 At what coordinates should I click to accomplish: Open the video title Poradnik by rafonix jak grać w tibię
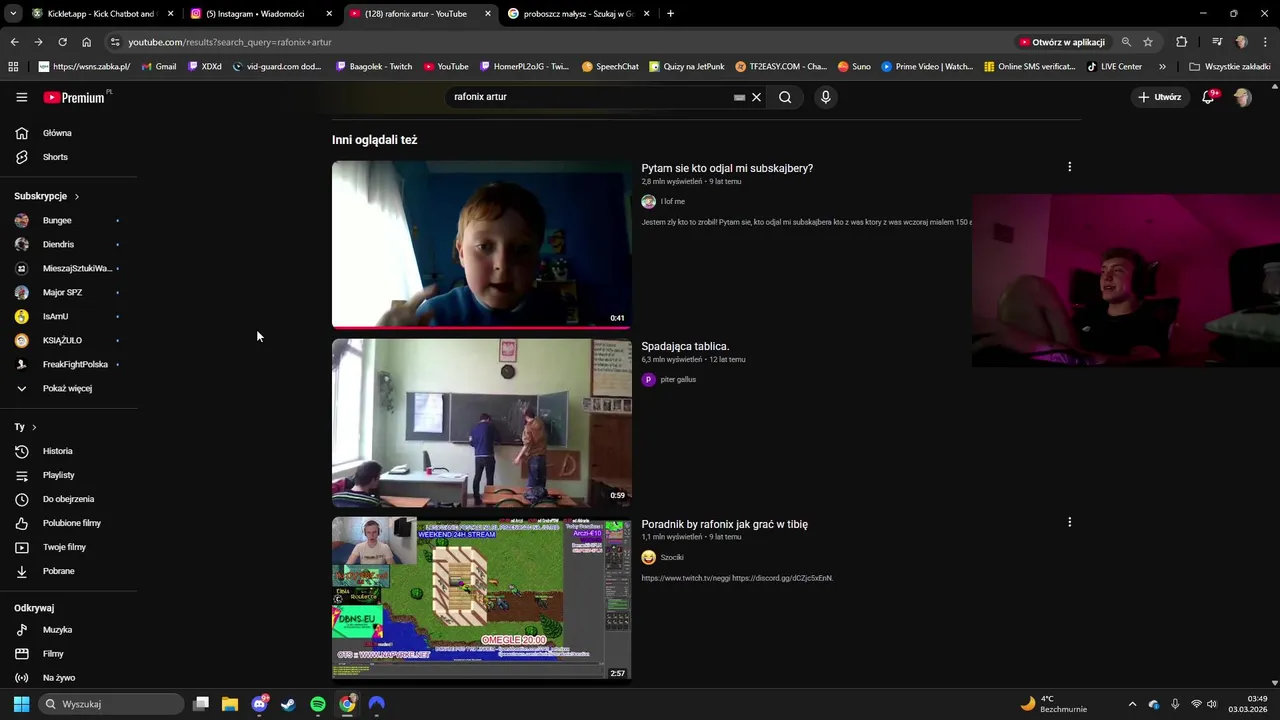(x=724, y=524)
